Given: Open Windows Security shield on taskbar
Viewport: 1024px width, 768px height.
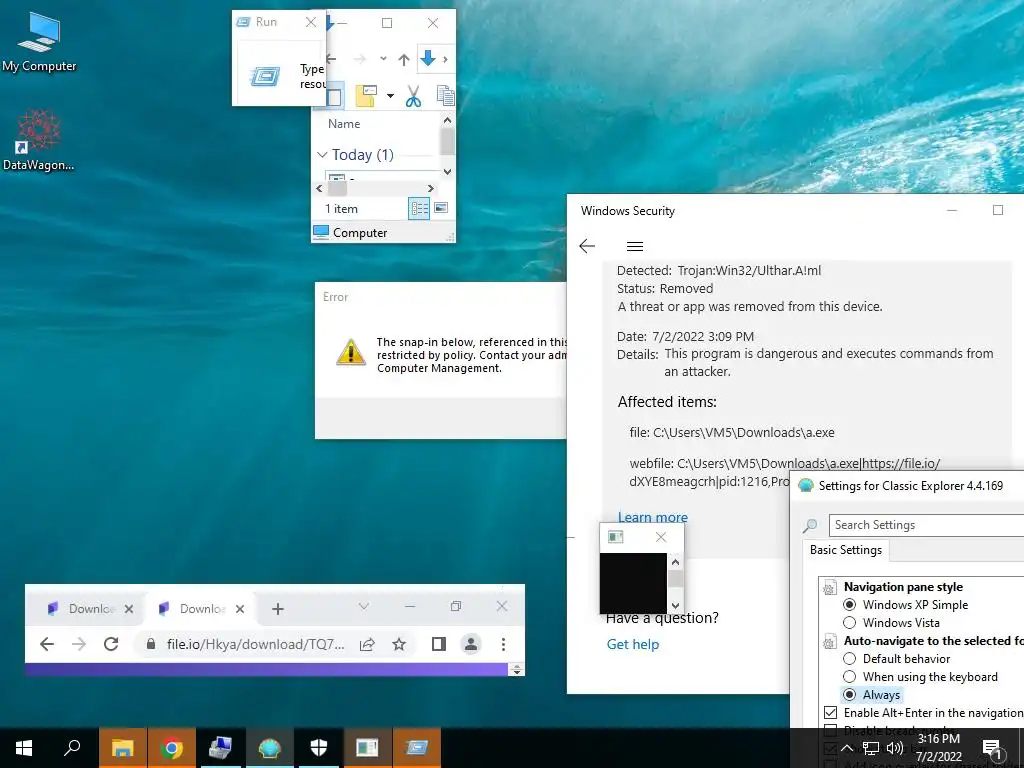Looking at the screenshot, I should (319, 748).
